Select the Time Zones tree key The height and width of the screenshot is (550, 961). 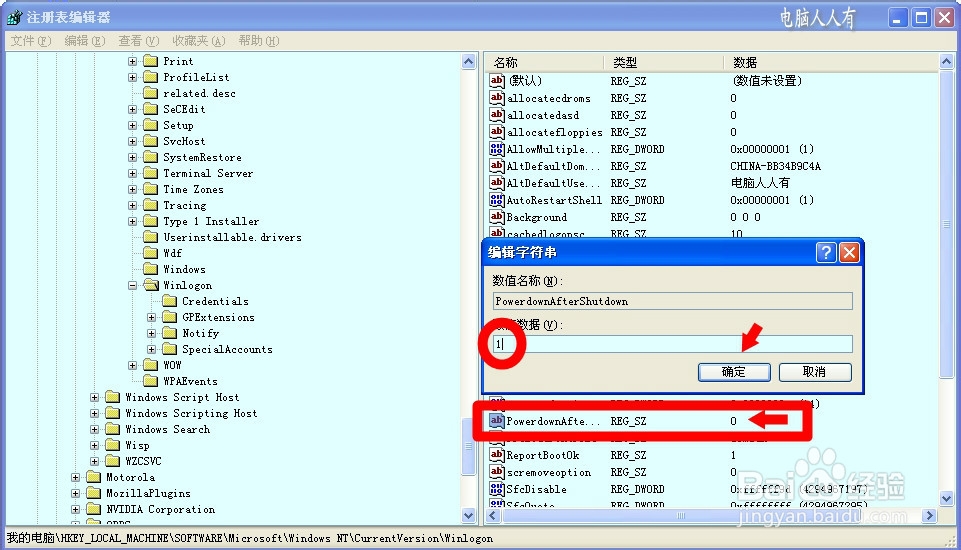coord(193,189)
